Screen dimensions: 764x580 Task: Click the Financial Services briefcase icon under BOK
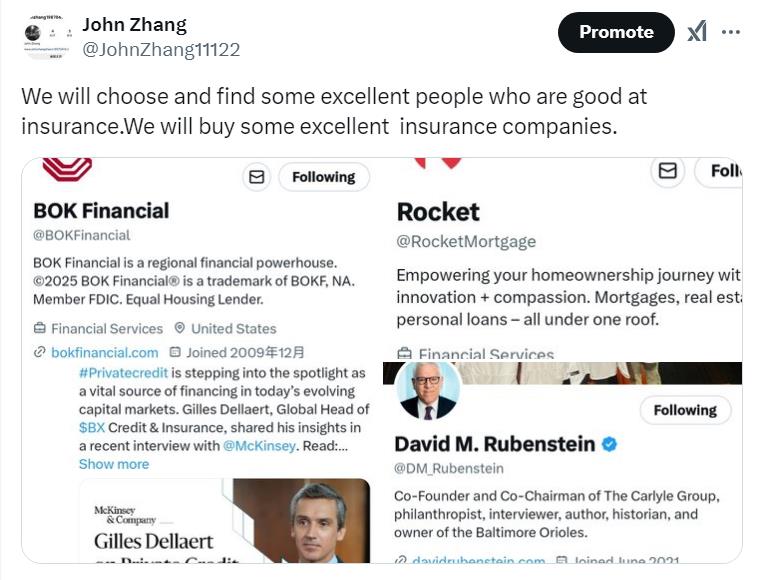click(40, 328)
